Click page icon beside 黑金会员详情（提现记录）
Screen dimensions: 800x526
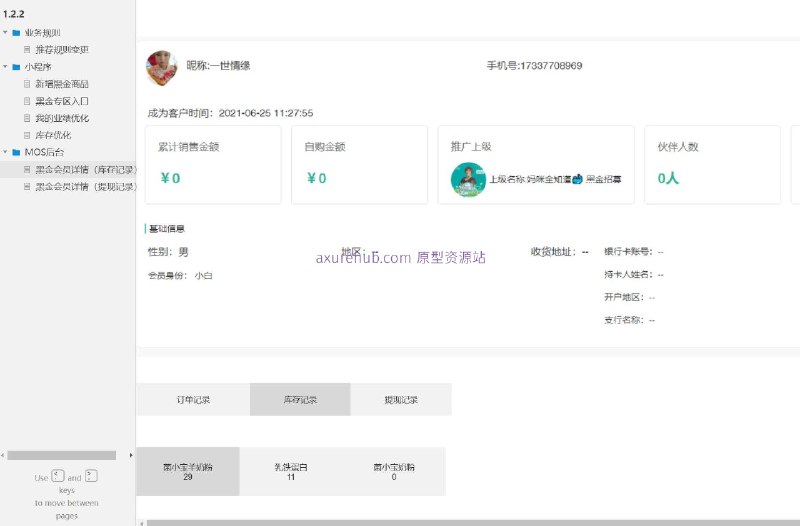coord(27,187)
